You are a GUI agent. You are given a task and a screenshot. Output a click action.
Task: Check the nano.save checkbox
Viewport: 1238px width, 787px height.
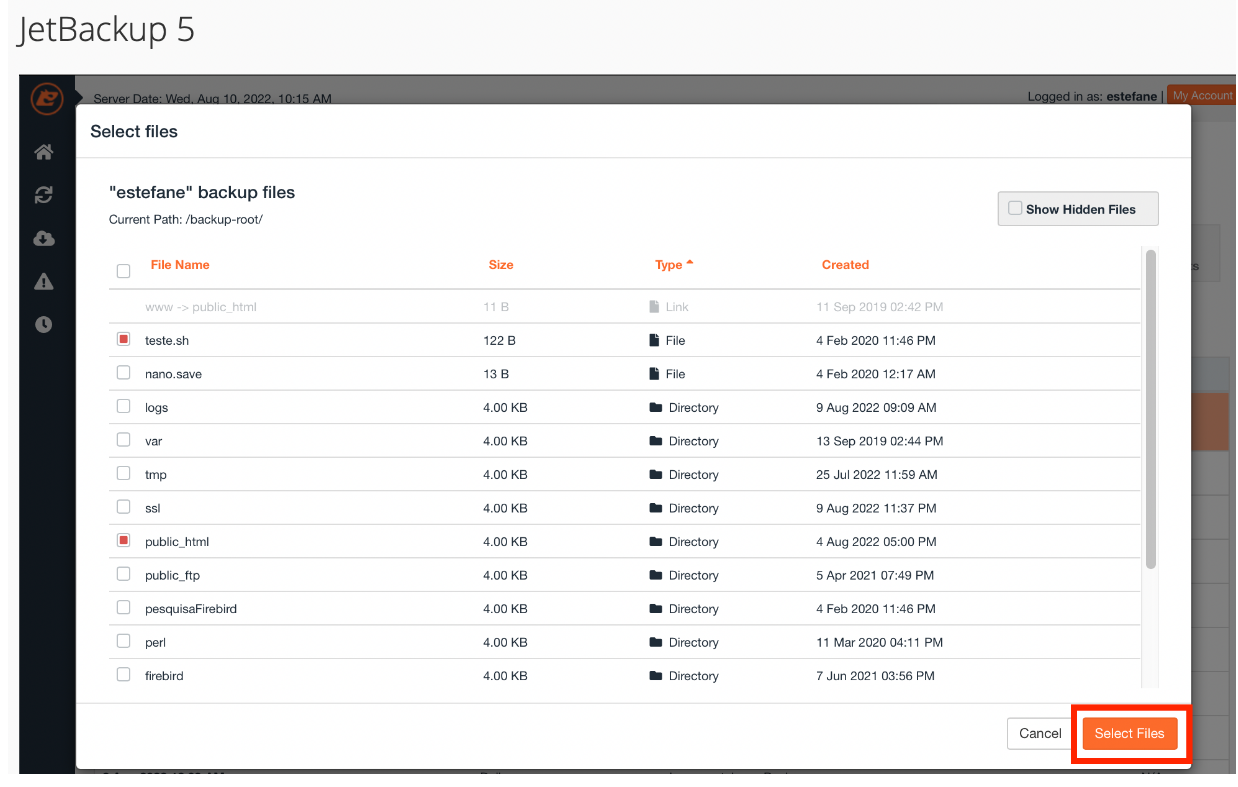tap(124, 373)
